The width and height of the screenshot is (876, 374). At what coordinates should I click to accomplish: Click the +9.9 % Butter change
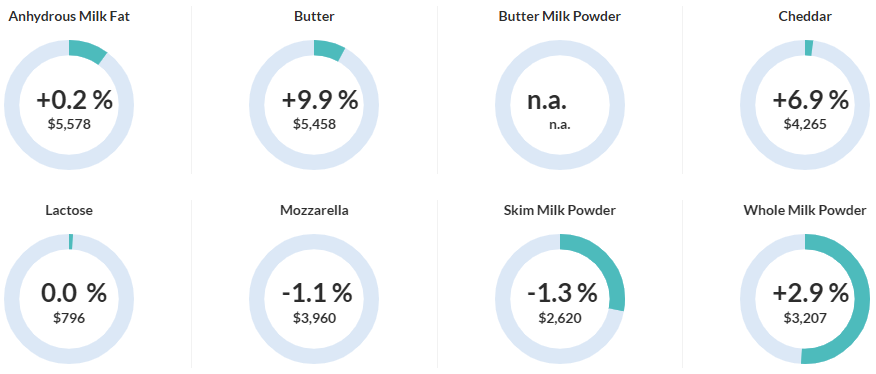[x=320, y=101]
